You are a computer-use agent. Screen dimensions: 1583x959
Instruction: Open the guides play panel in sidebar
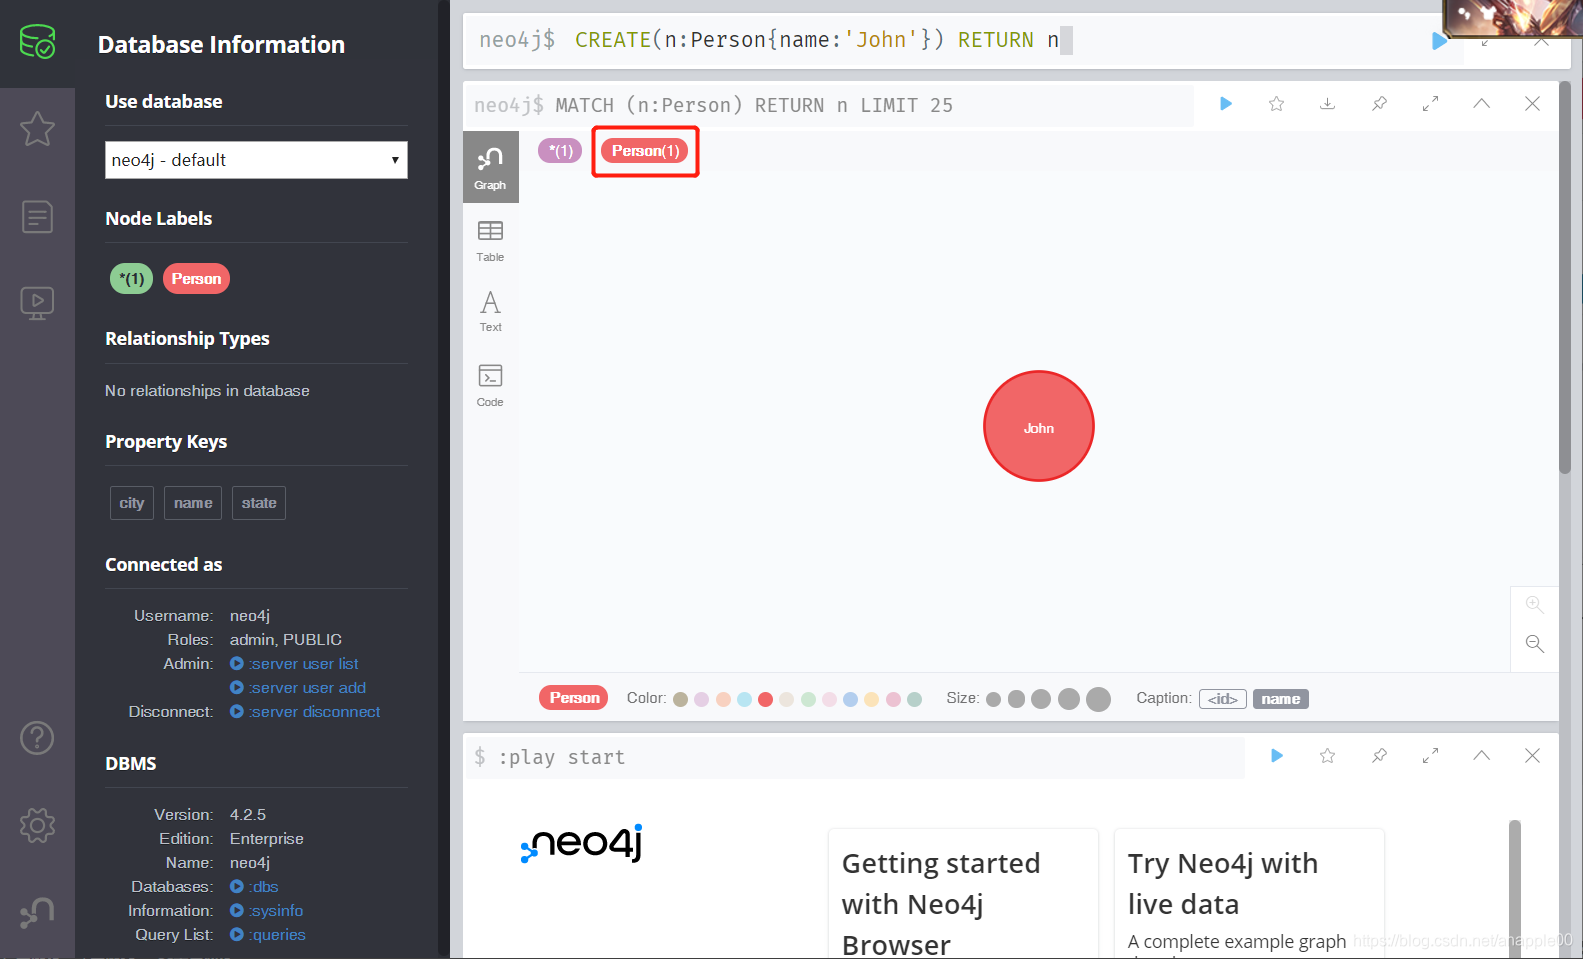pyautogui.click(x=37, y=302)
